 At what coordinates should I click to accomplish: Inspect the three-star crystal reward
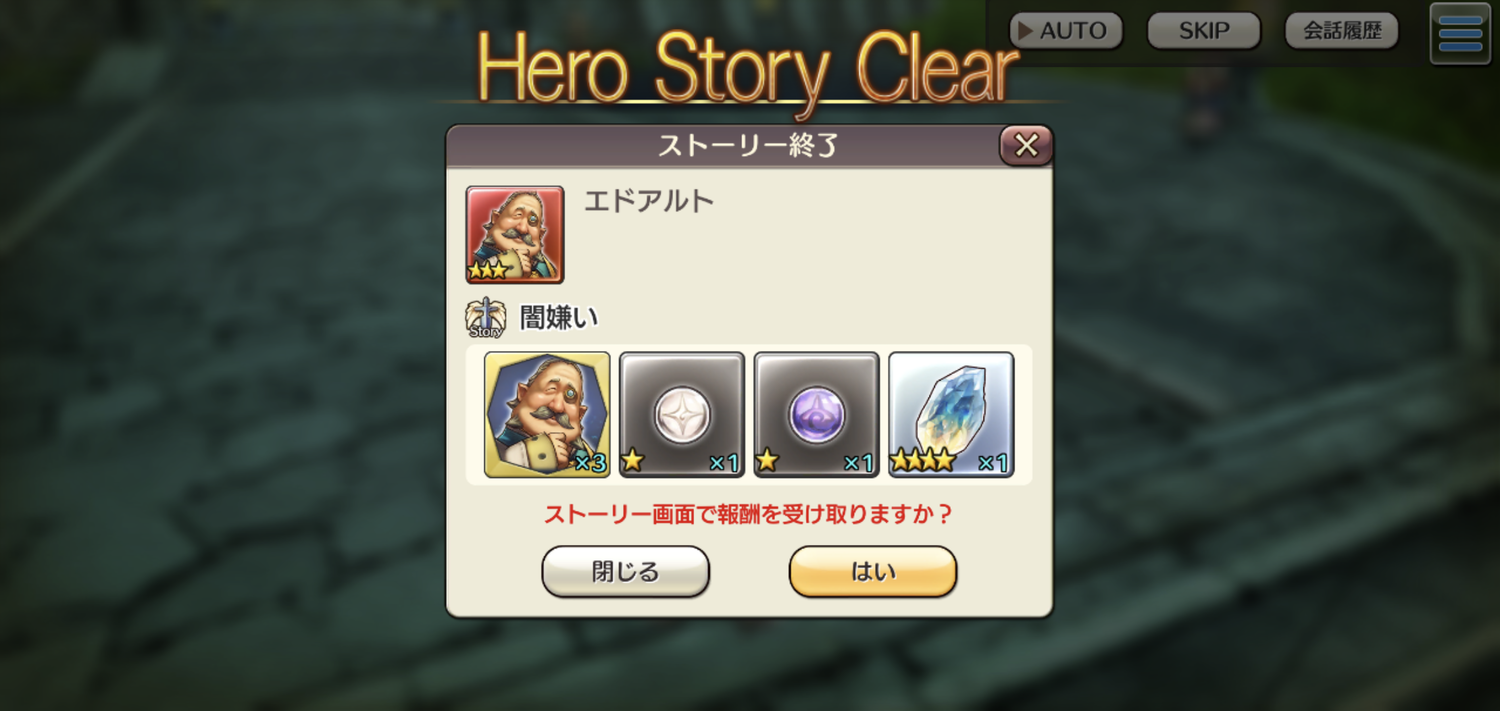click(951, 414)
